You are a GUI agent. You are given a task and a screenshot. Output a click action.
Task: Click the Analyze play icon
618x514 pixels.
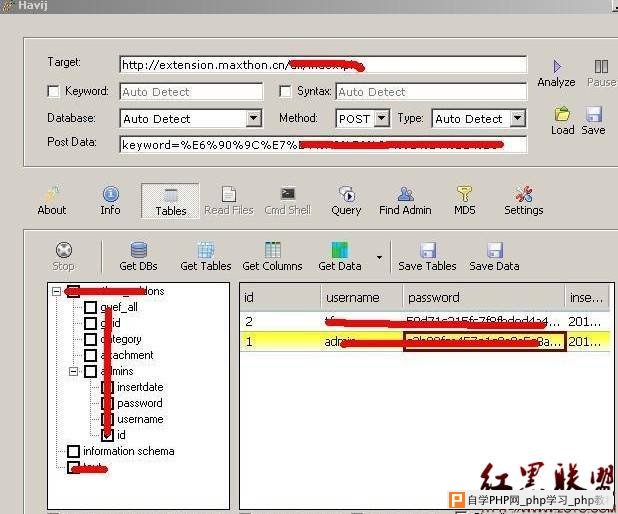(557, 67)
